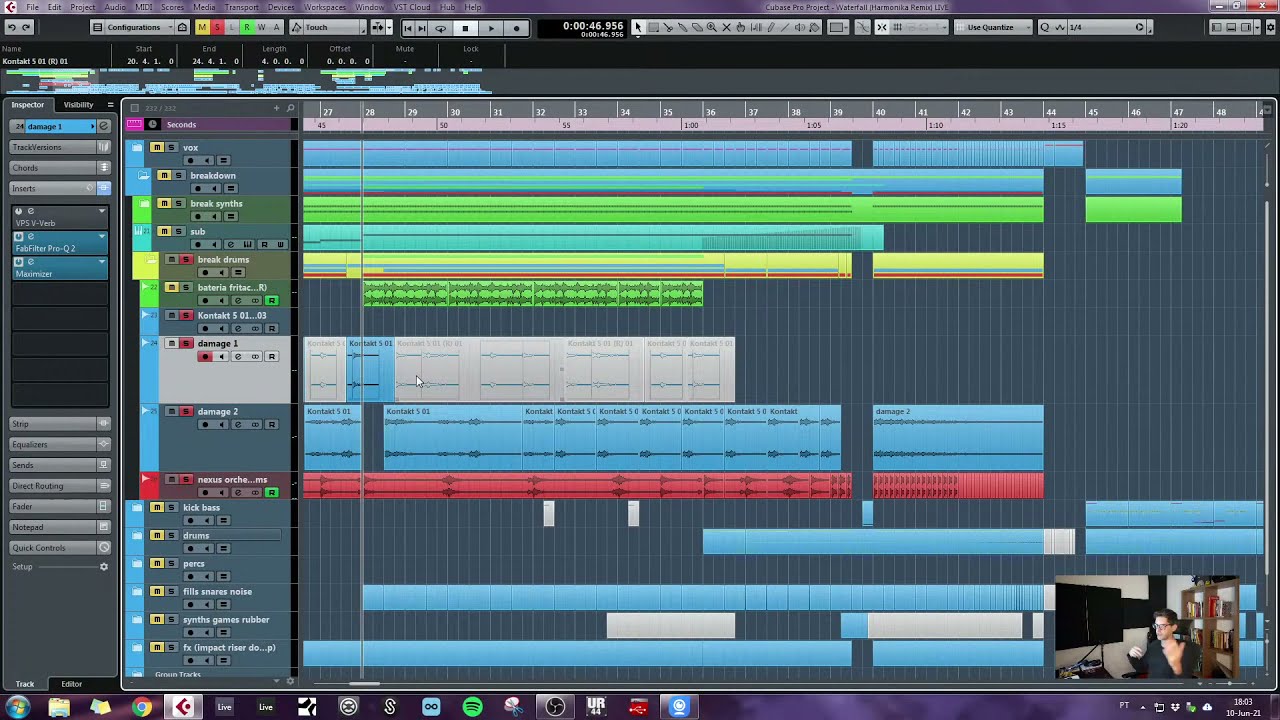
Task: Select the Erase tool
Action: click(x=696, y=27)
